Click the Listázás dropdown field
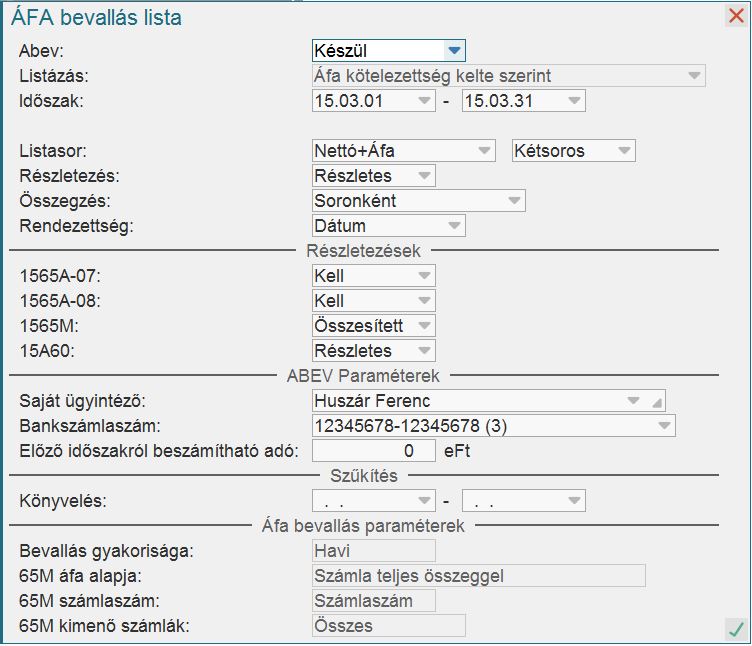 tap(508, 76)
